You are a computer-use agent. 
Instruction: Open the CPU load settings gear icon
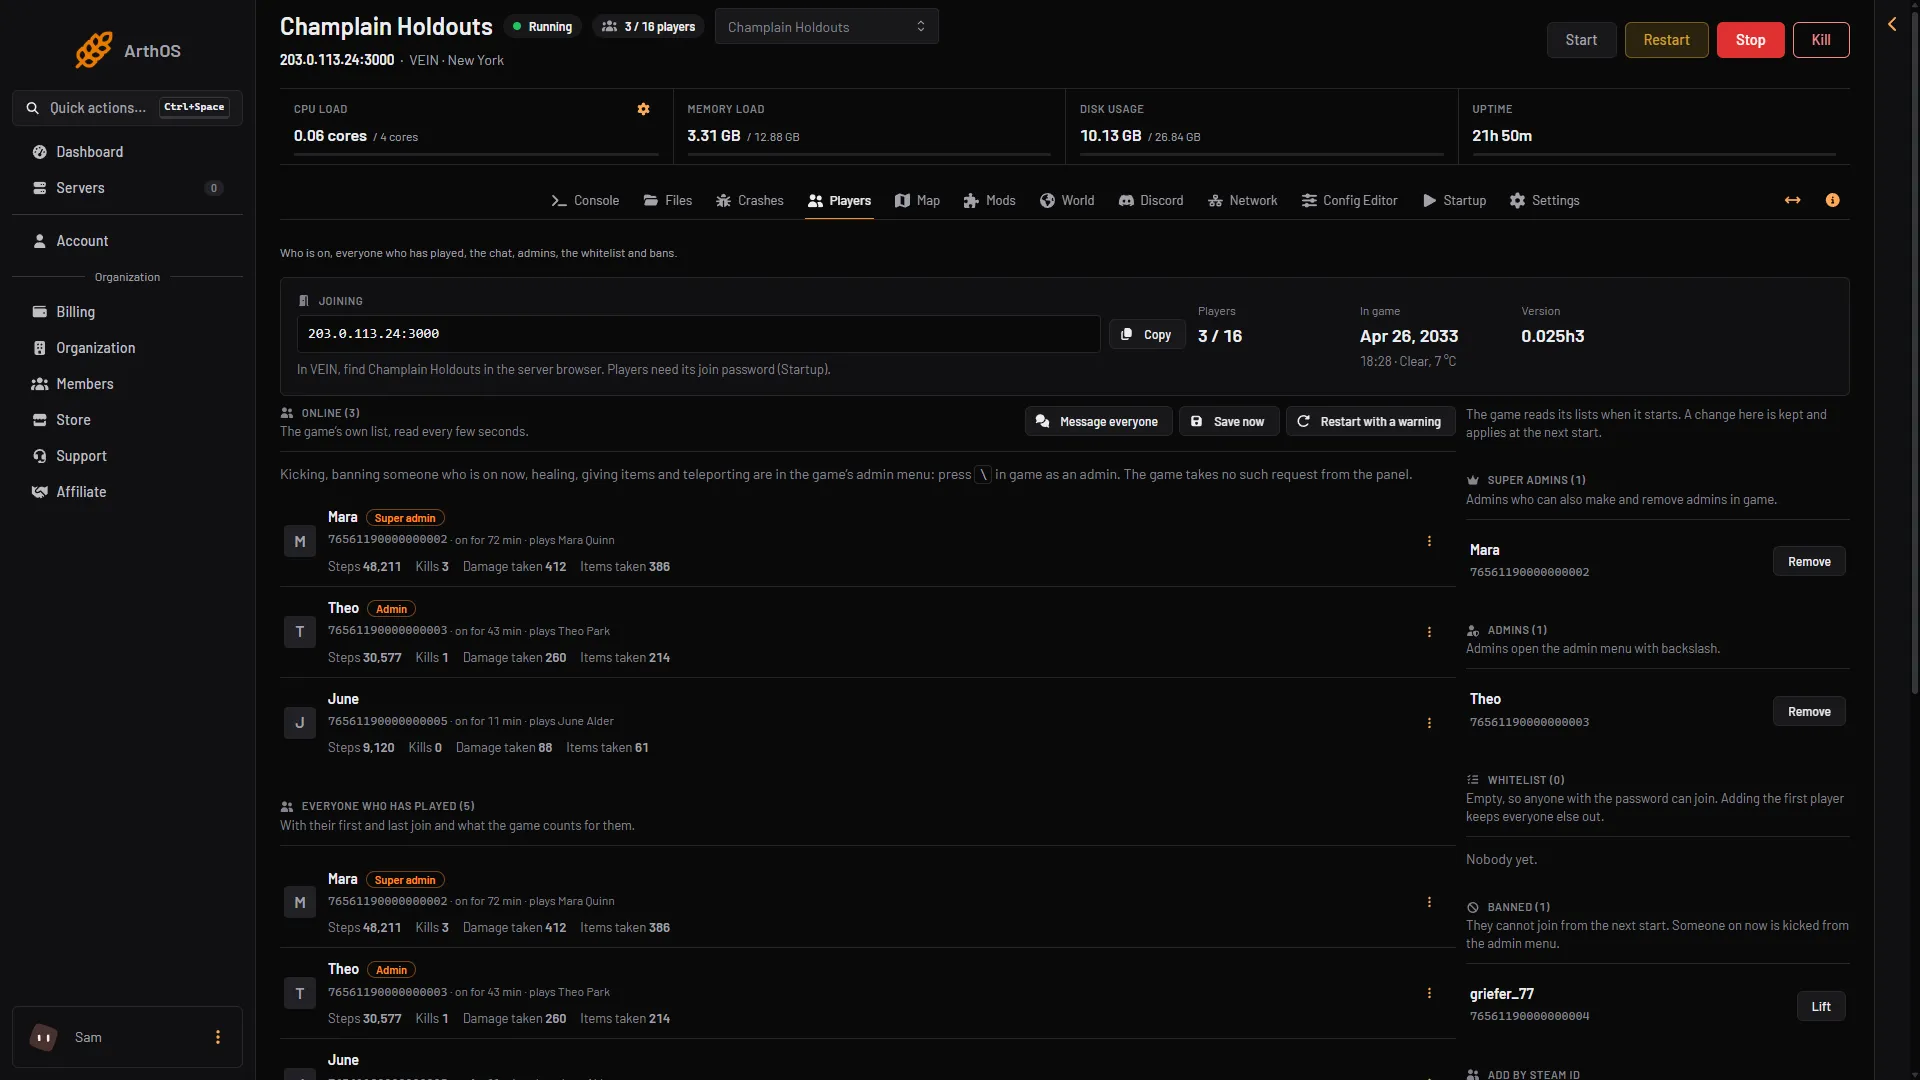pyautogui.click(x=643, y=109)
